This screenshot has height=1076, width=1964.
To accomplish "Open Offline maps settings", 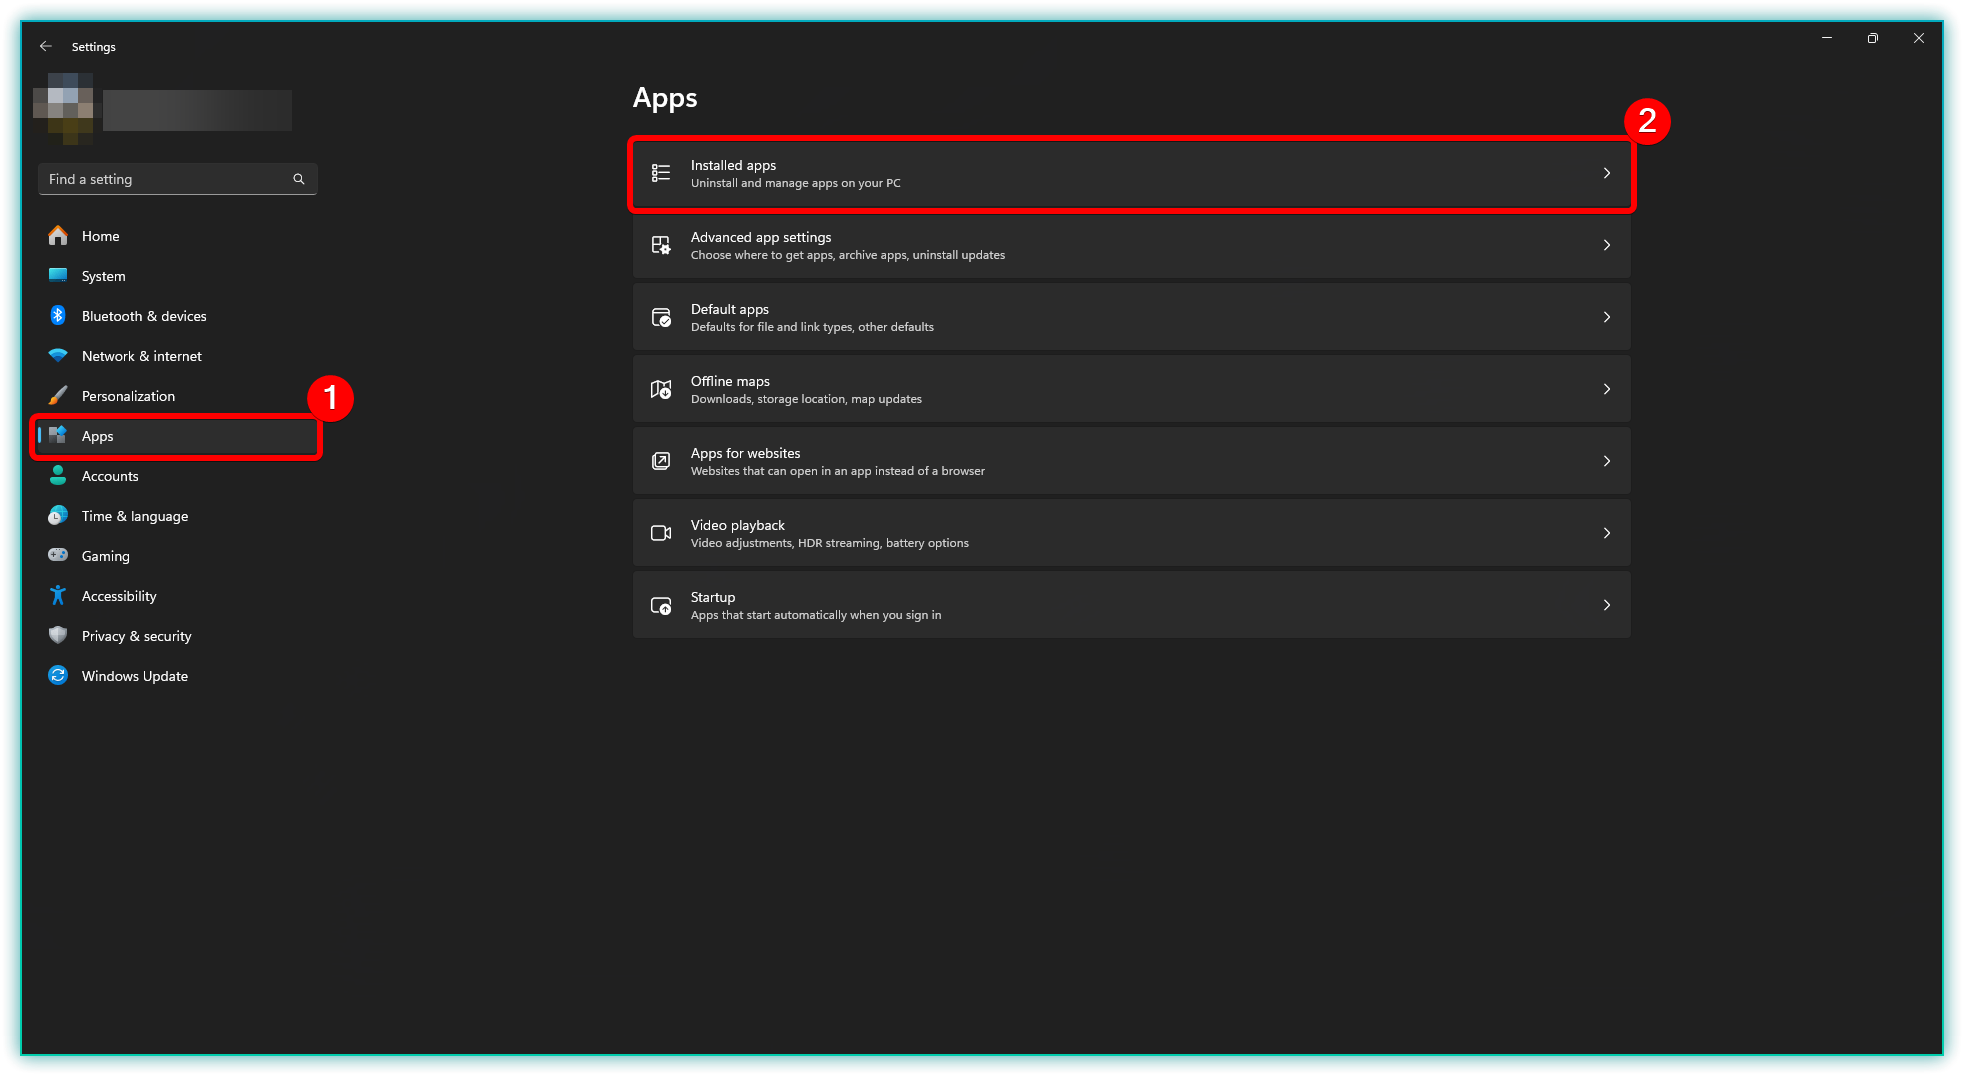I will pyautogui.click(x=1130, y=389).
